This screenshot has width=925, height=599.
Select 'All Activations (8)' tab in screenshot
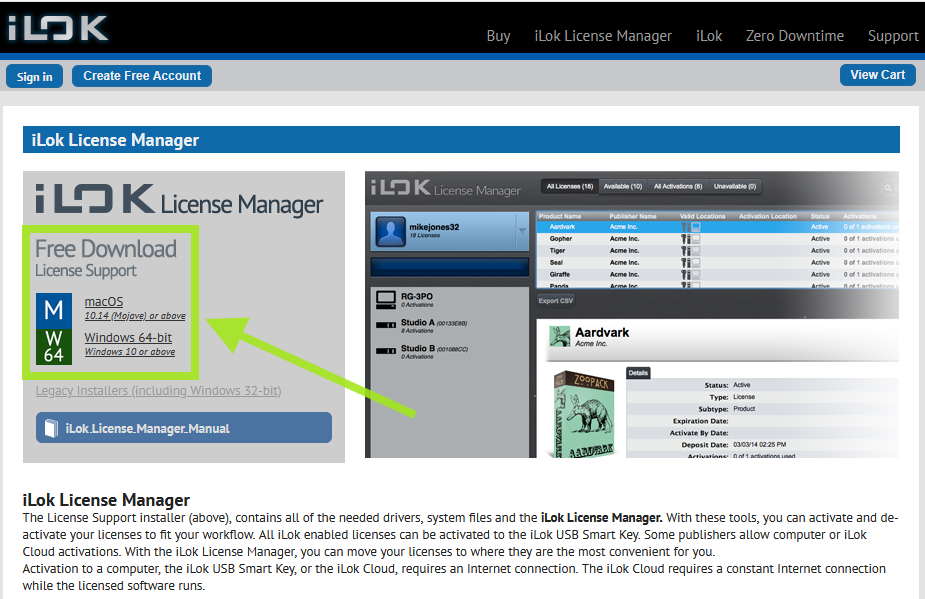(x=678, y=186)
